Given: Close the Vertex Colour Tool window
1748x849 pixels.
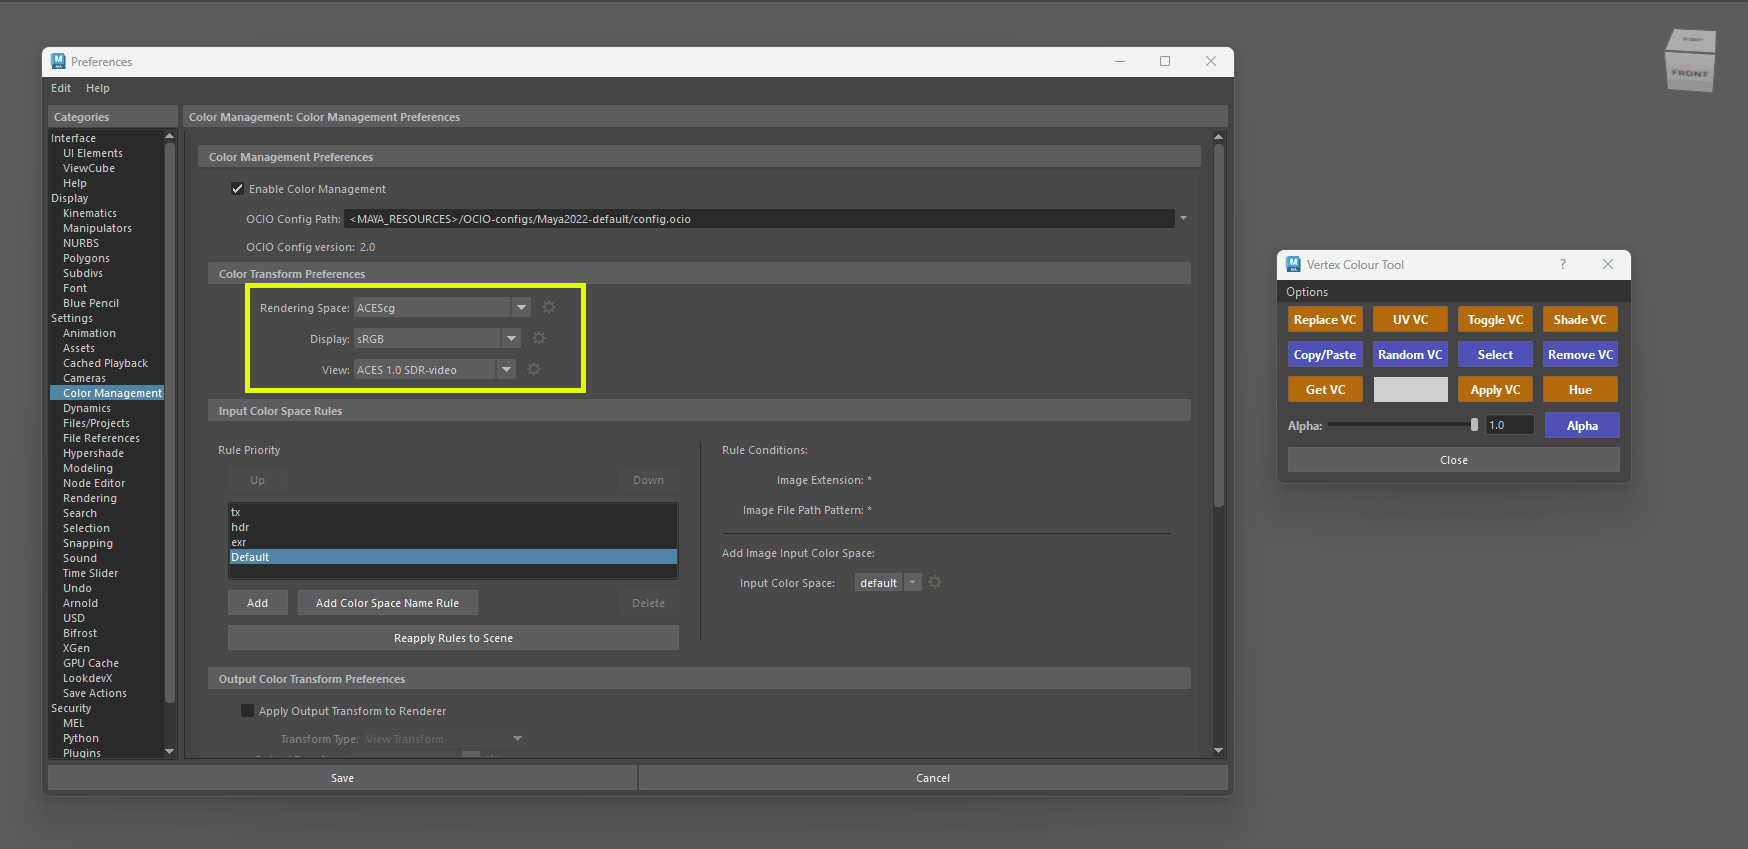Looking at the screenshot, I should pyautogui.click(x=1608, y=264).
